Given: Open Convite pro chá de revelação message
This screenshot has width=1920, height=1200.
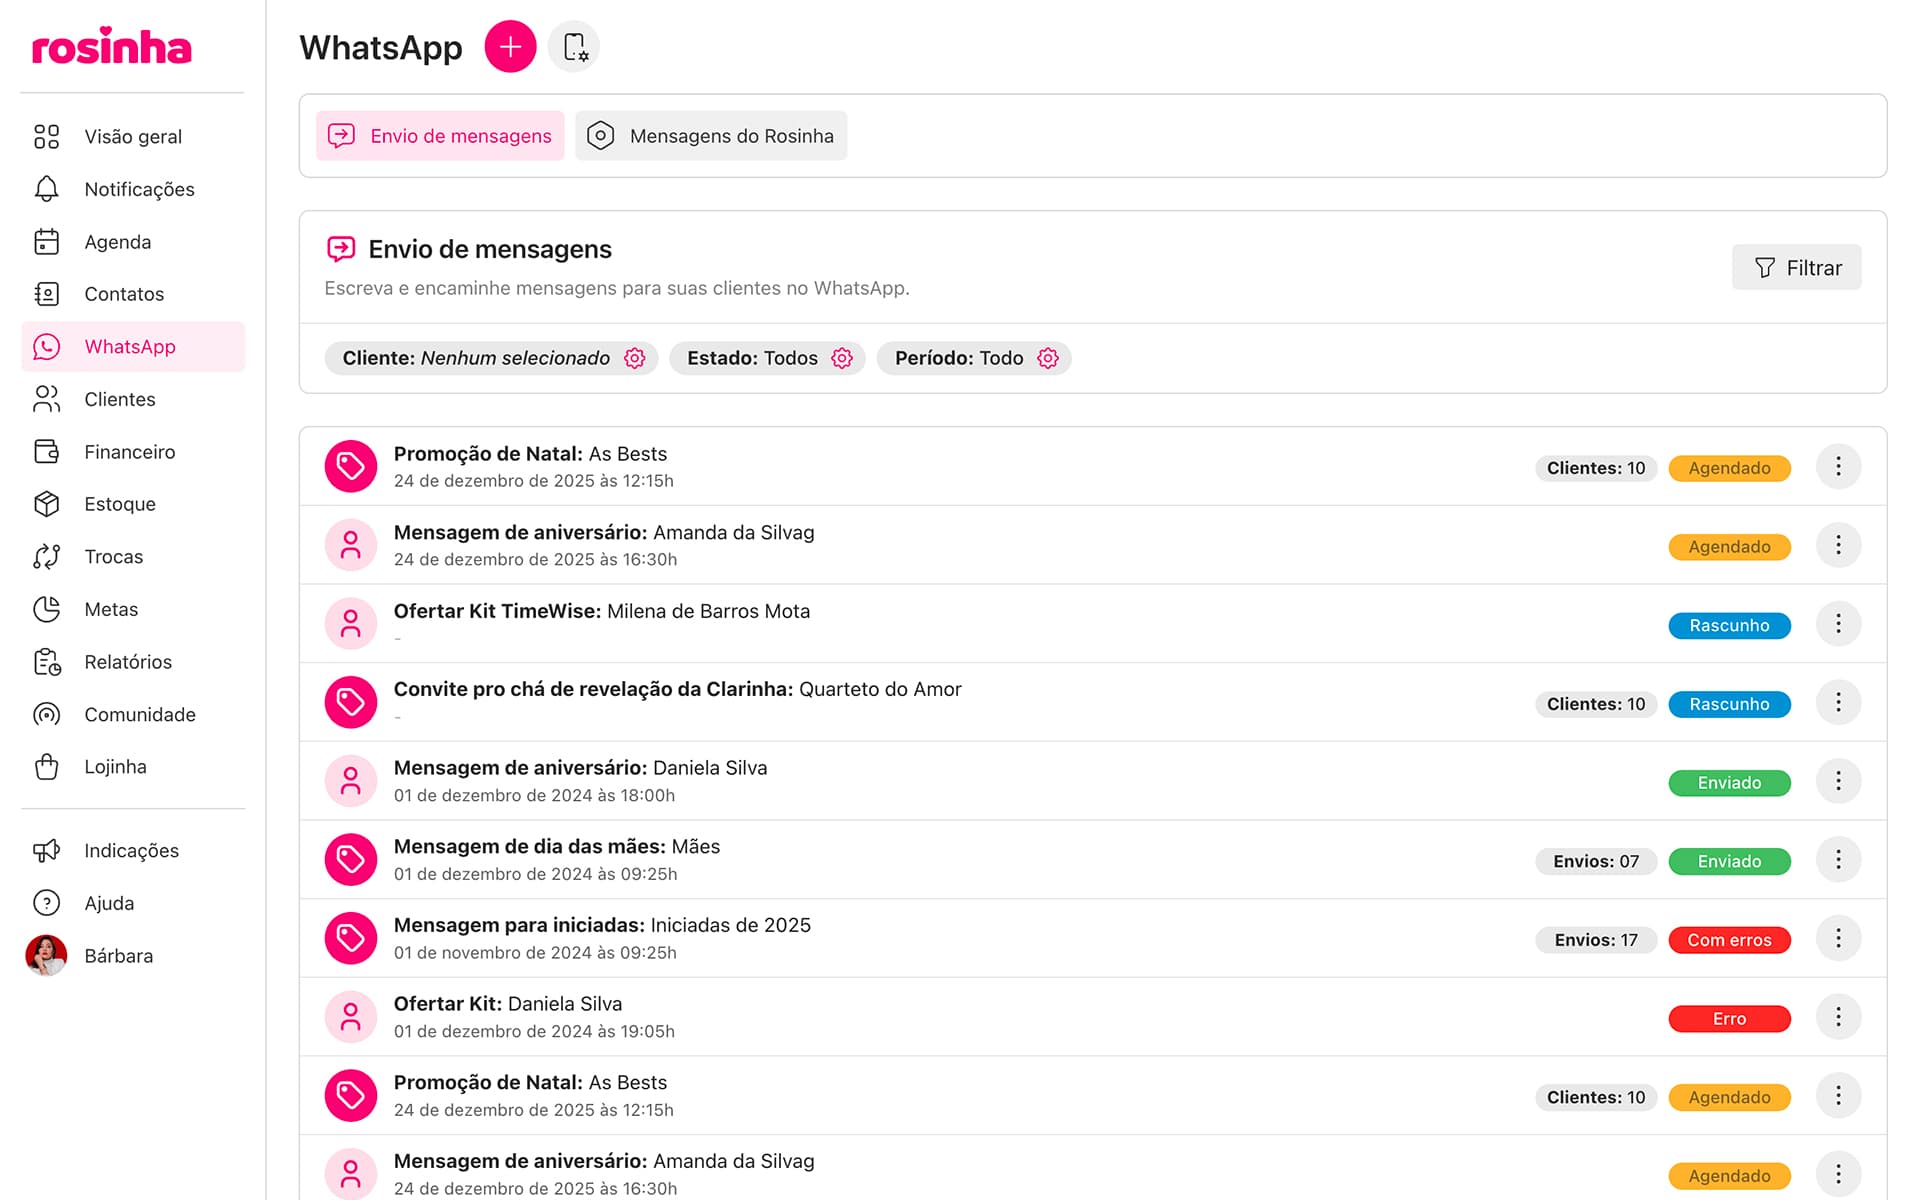Looking at the screenshot, I should point(677,690).
